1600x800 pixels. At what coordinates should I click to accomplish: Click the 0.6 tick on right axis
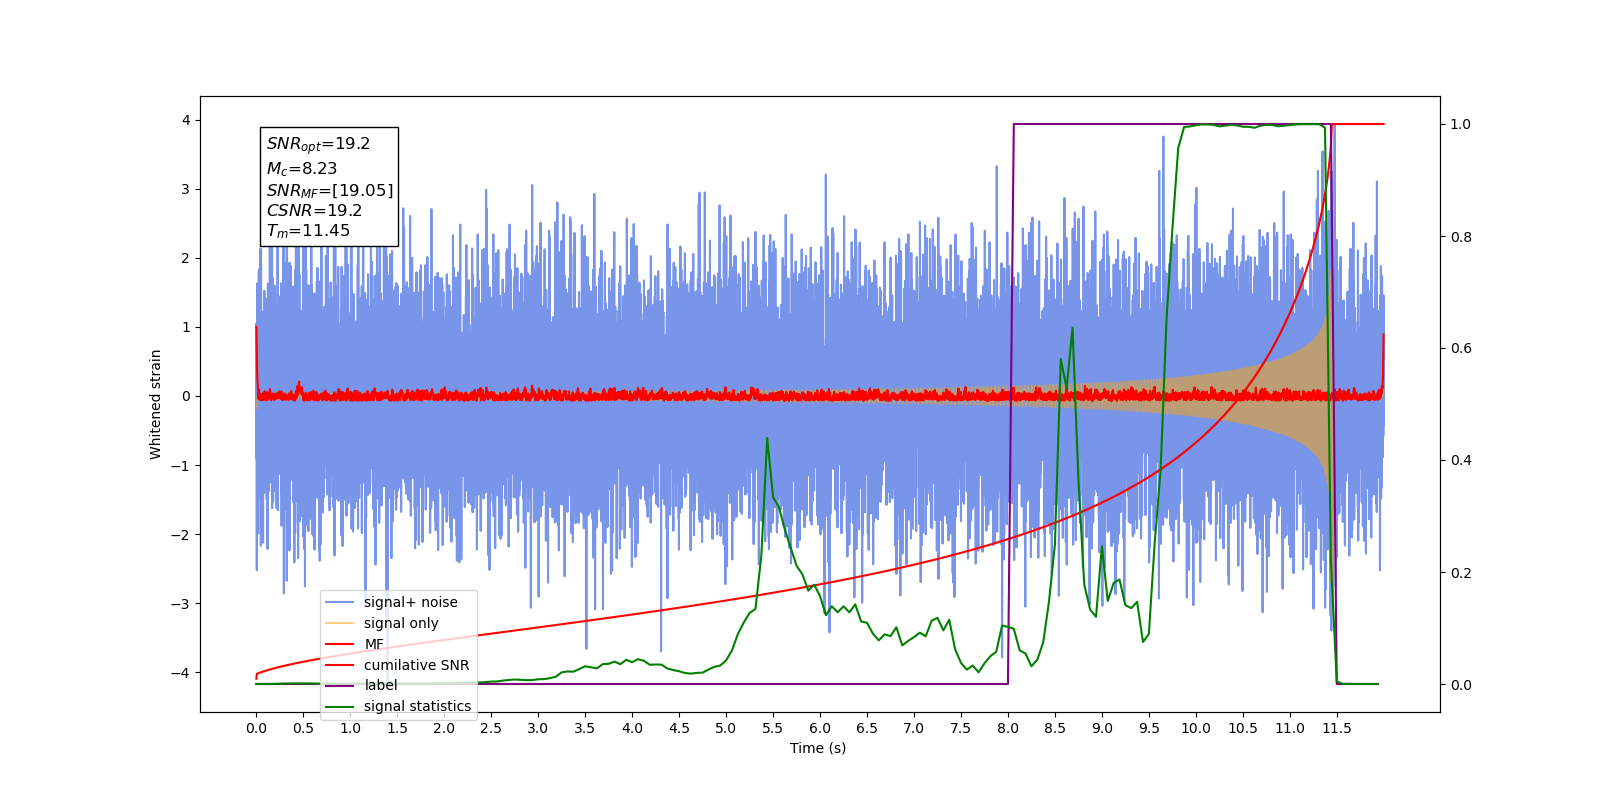[1461, 349]
